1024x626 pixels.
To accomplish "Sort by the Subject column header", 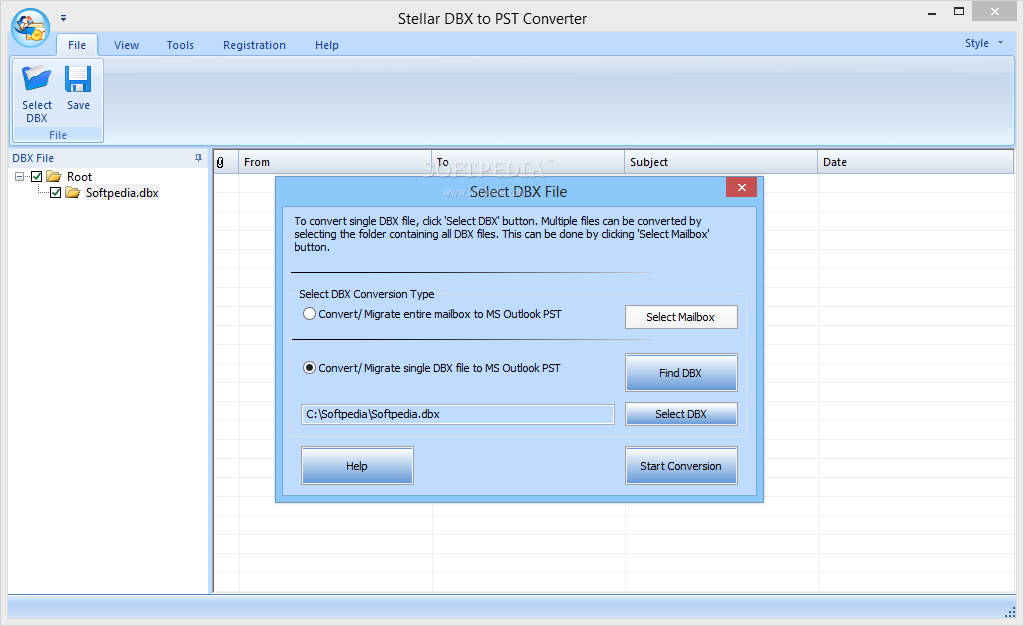I will (721, 163).
